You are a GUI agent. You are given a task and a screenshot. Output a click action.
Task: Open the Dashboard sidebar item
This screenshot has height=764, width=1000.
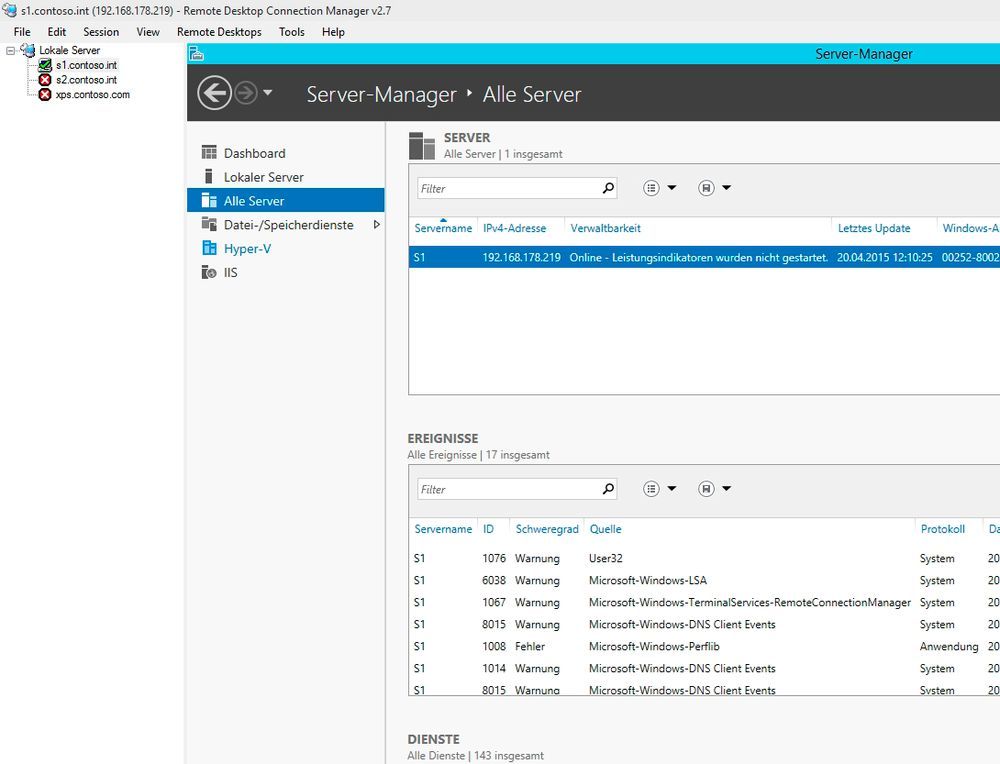[254, 153]
